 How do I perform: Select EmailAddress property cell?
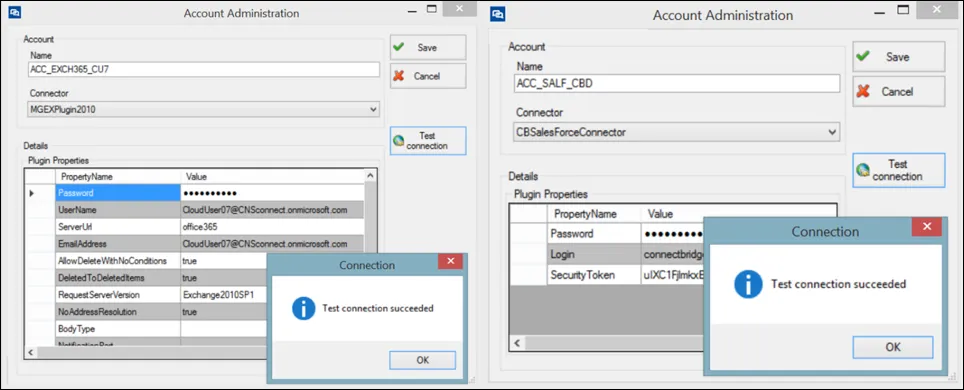pos(118,244)
